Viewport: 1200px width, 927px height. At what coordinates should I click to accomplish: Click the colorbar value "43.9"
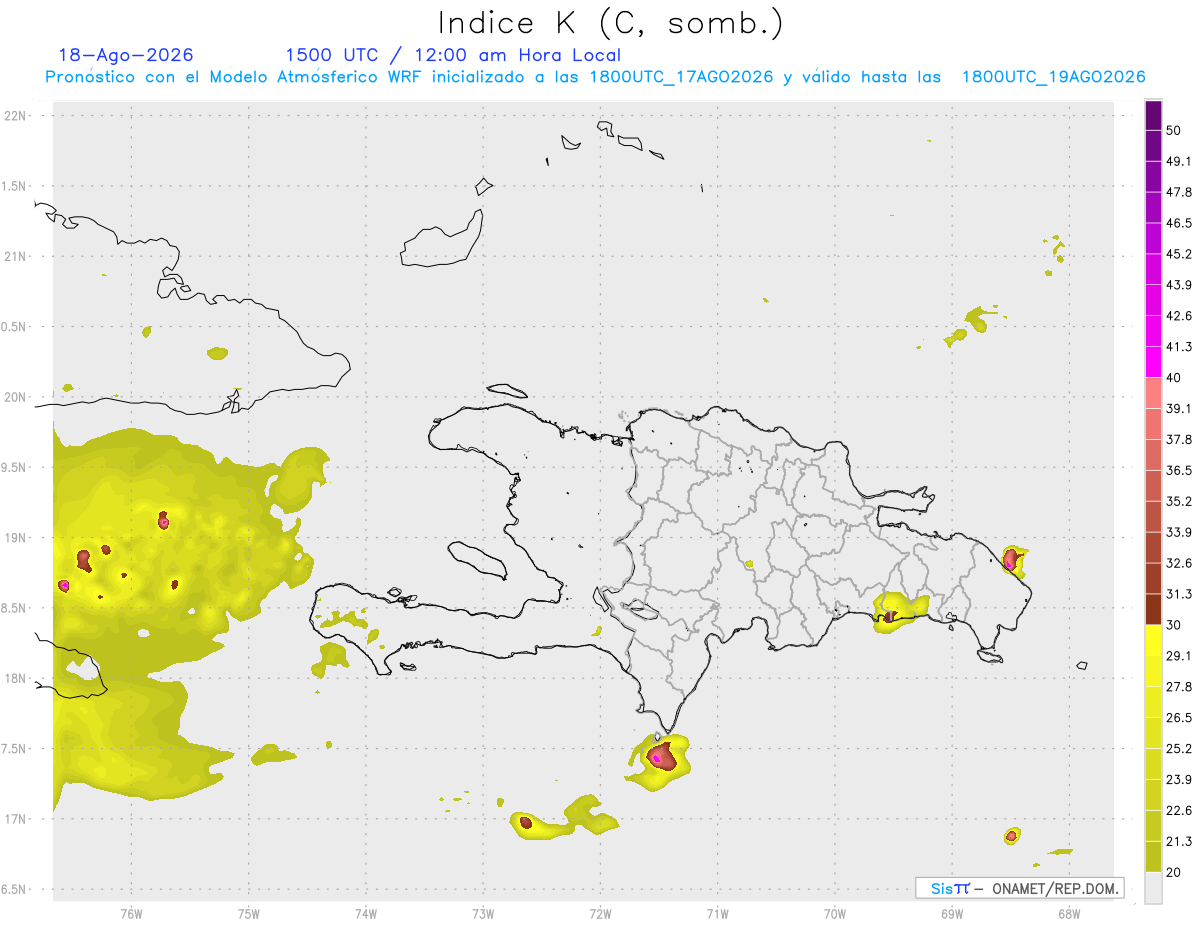point(1179,285)
